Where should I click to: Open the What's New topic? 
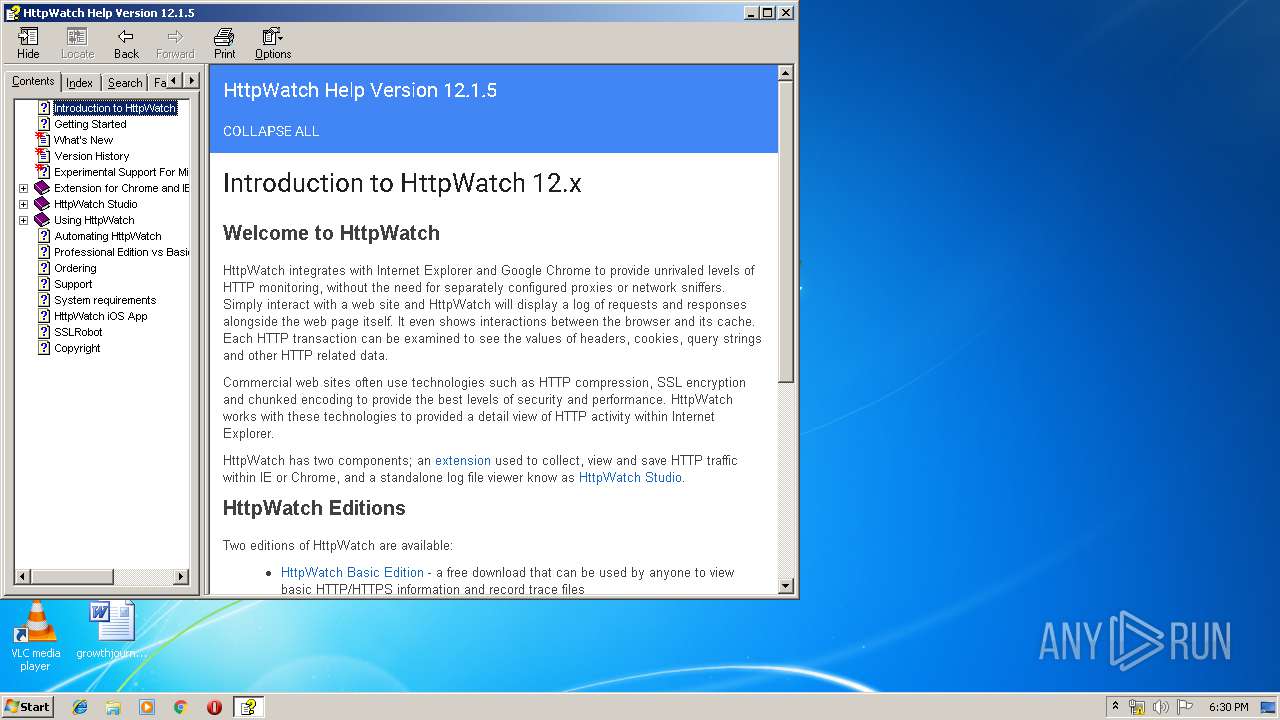83,140
